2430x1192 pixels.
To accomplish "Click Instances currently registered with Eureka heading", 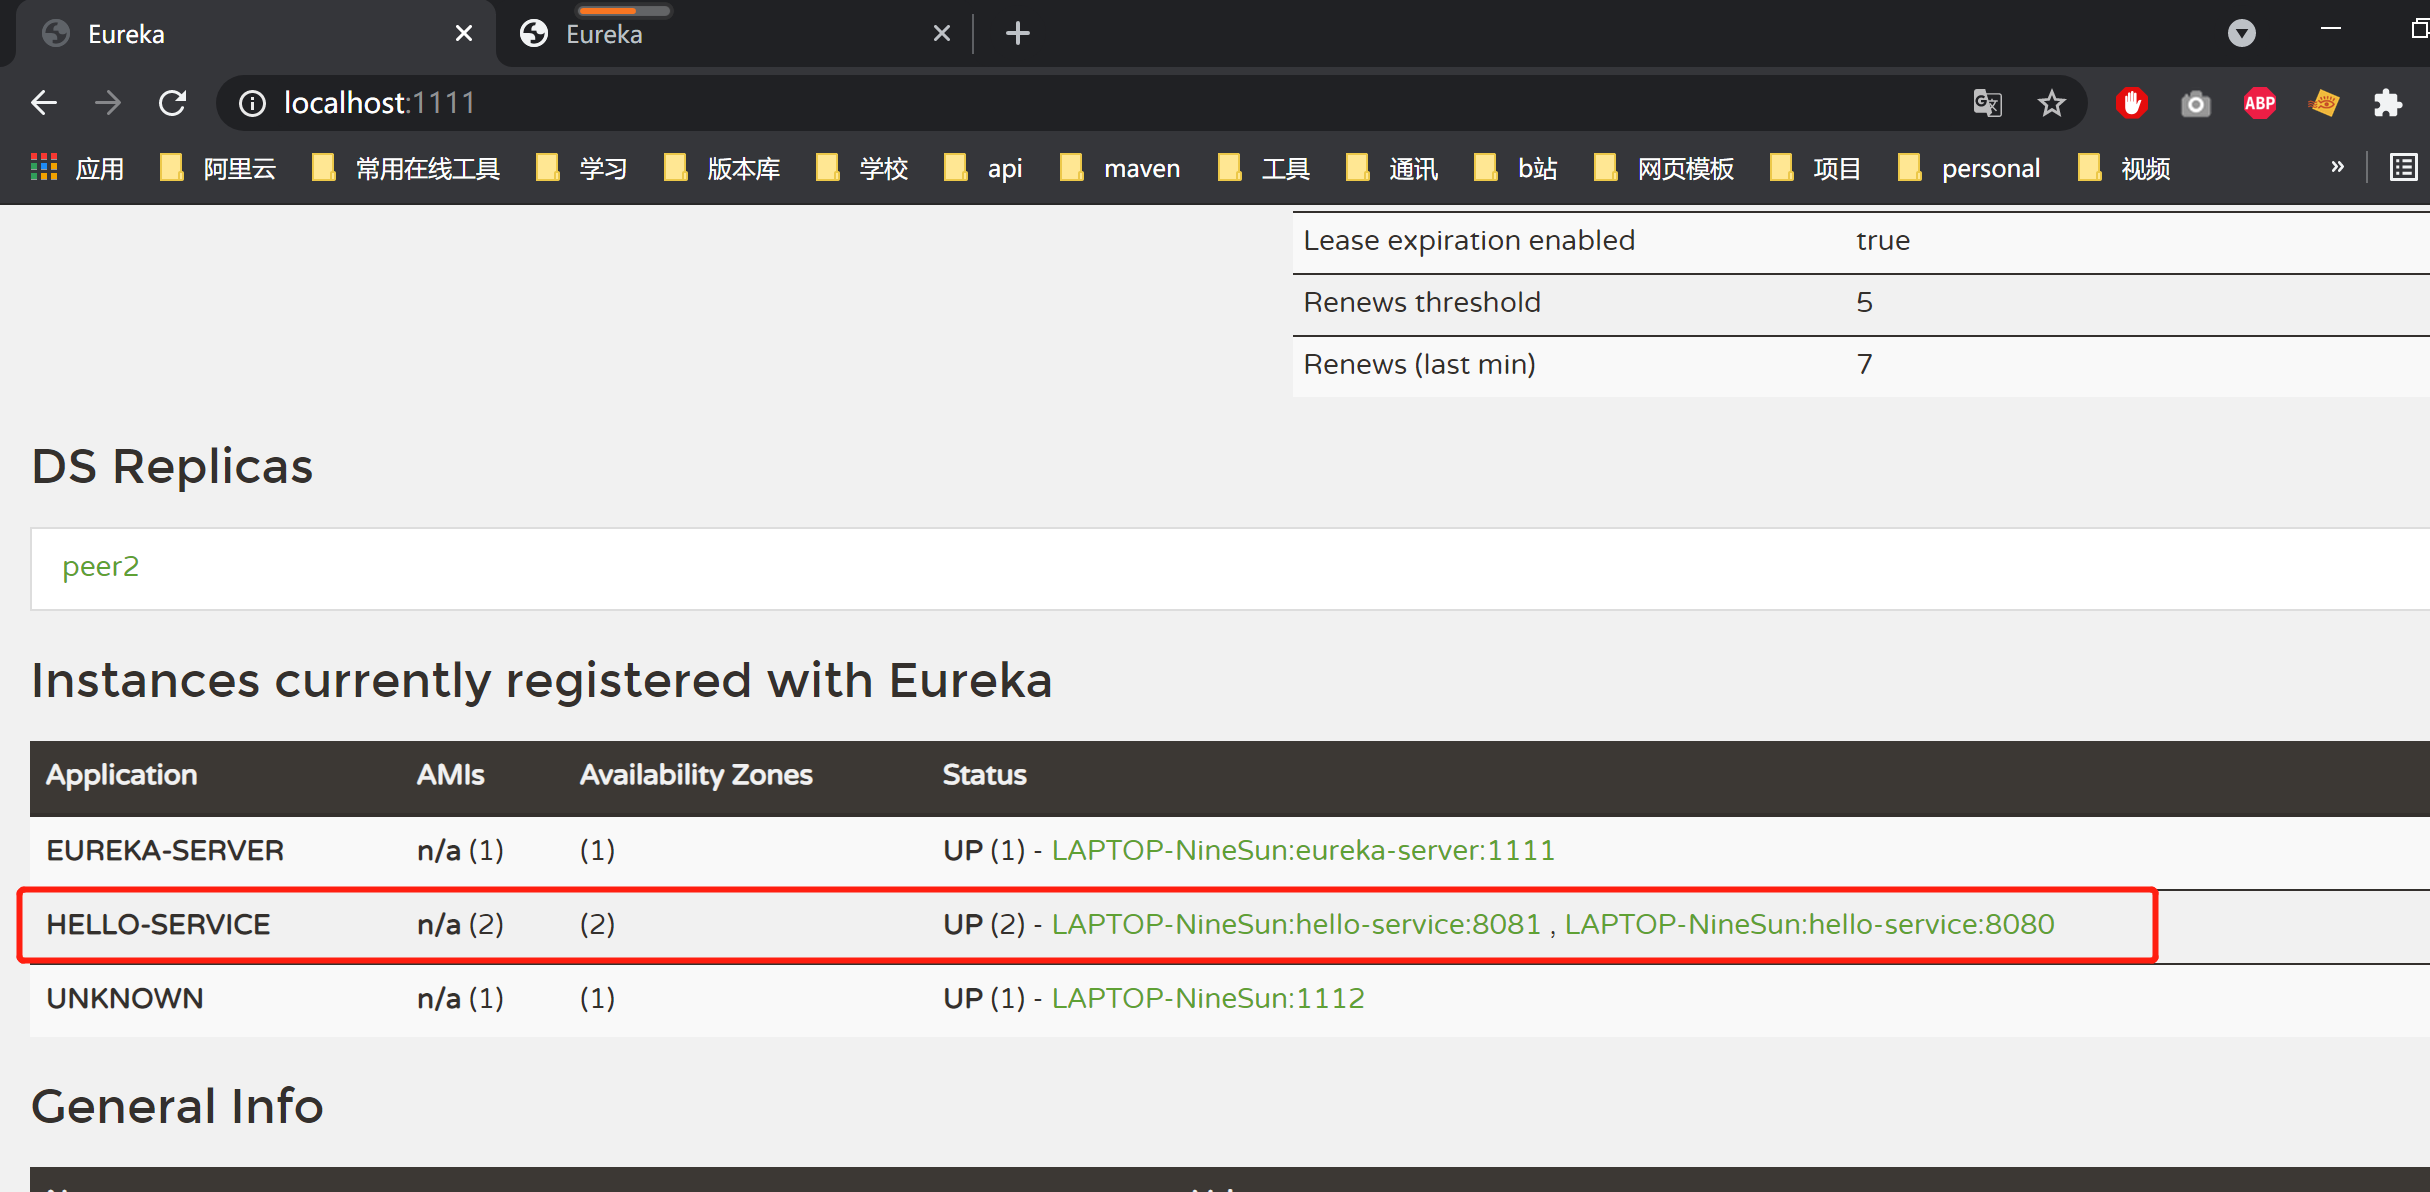I will [541, 680].
